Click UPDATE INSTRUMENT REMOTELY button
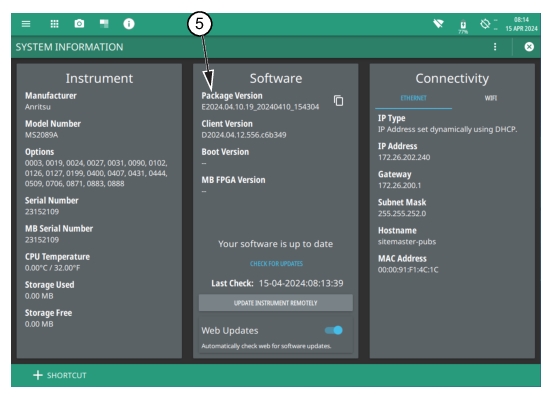This screenshot has width=558, height=397. (276, 303)
